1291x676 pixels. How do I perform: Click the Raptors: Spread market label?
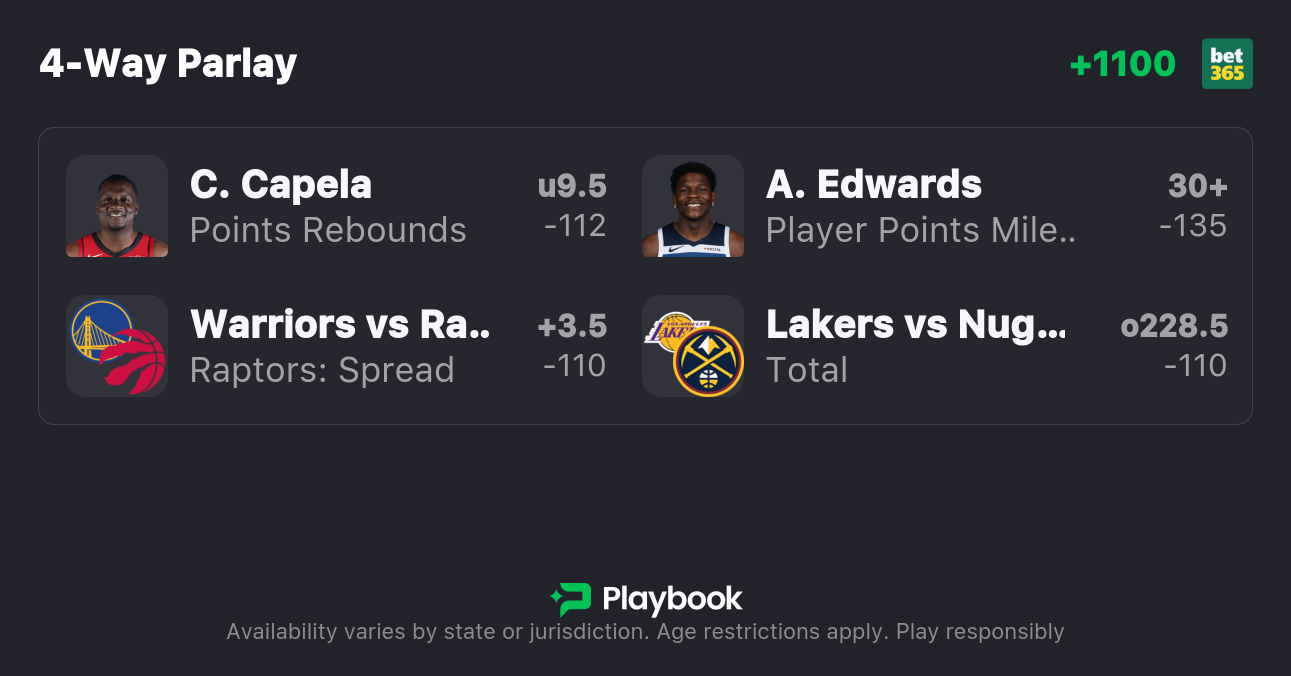coord(322,370)
